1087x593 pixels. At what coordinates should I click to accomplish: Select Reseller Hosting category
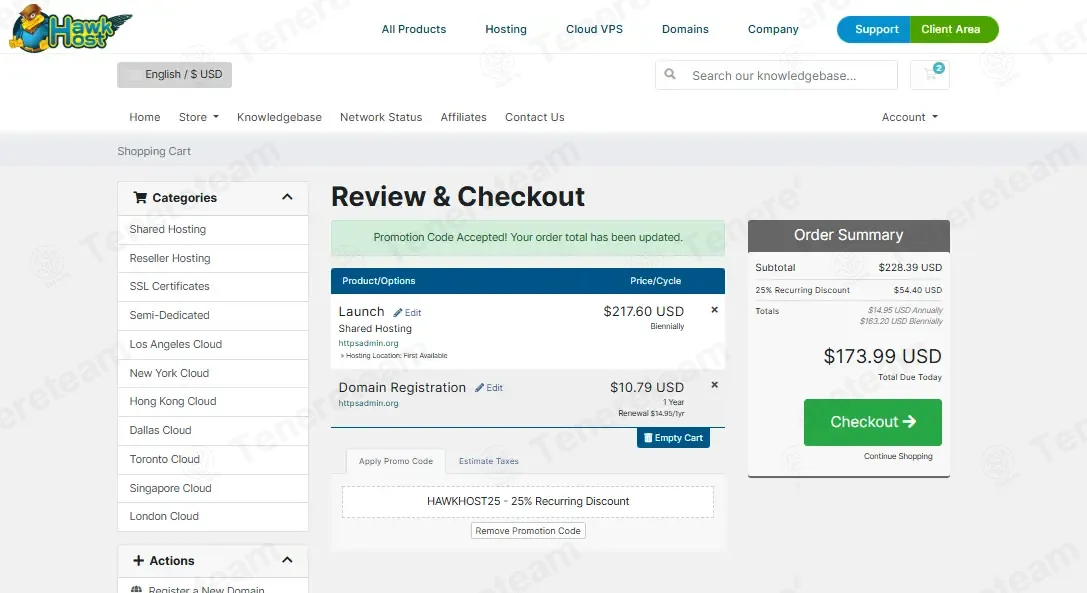pos(213,258)
